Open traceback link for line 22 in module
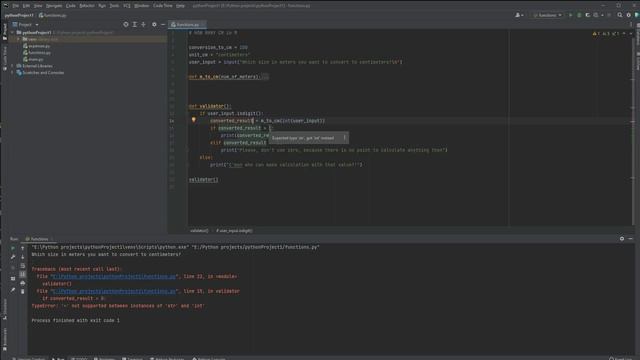The width and height of the screenshot is (640, 360). (x=114, y=276)
